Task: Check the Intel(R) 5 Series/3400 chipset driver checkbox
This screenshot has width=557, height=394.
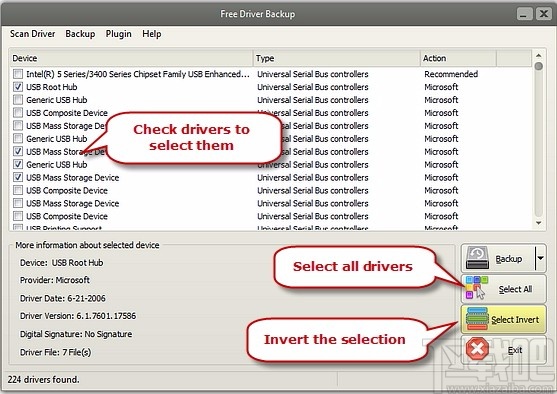Action: [18, 74]
